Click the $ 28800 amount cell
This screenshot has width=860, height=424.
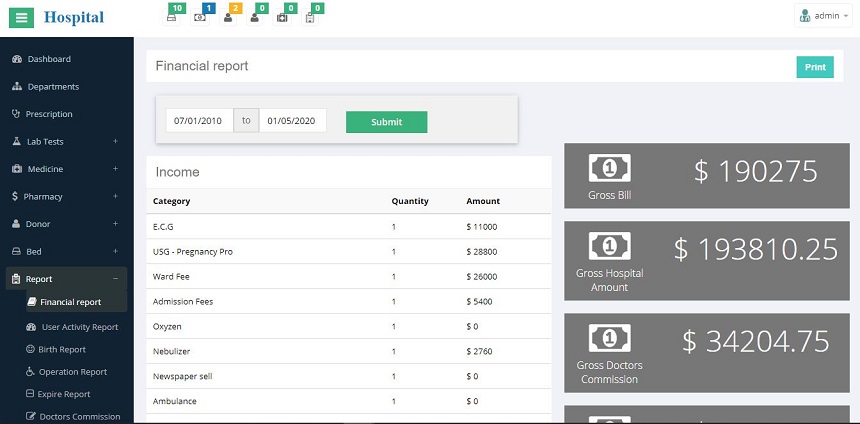point(482,252)
